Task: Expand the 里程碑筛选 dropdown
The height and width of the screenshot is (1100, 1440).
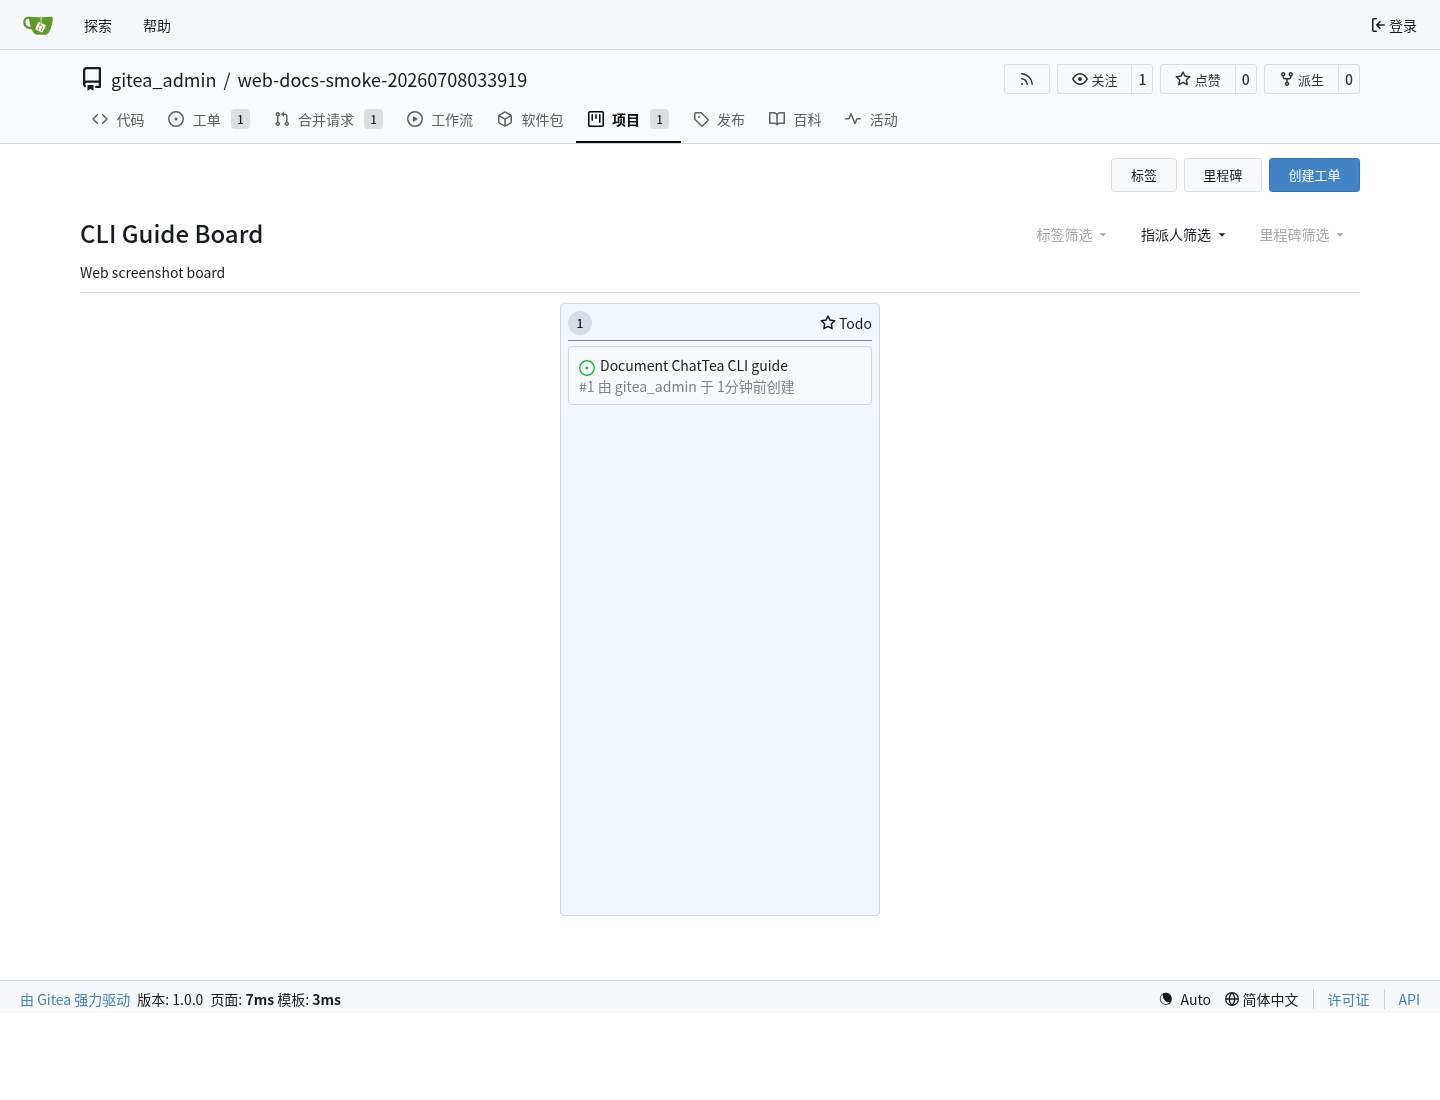Action: pos(1302,235)
